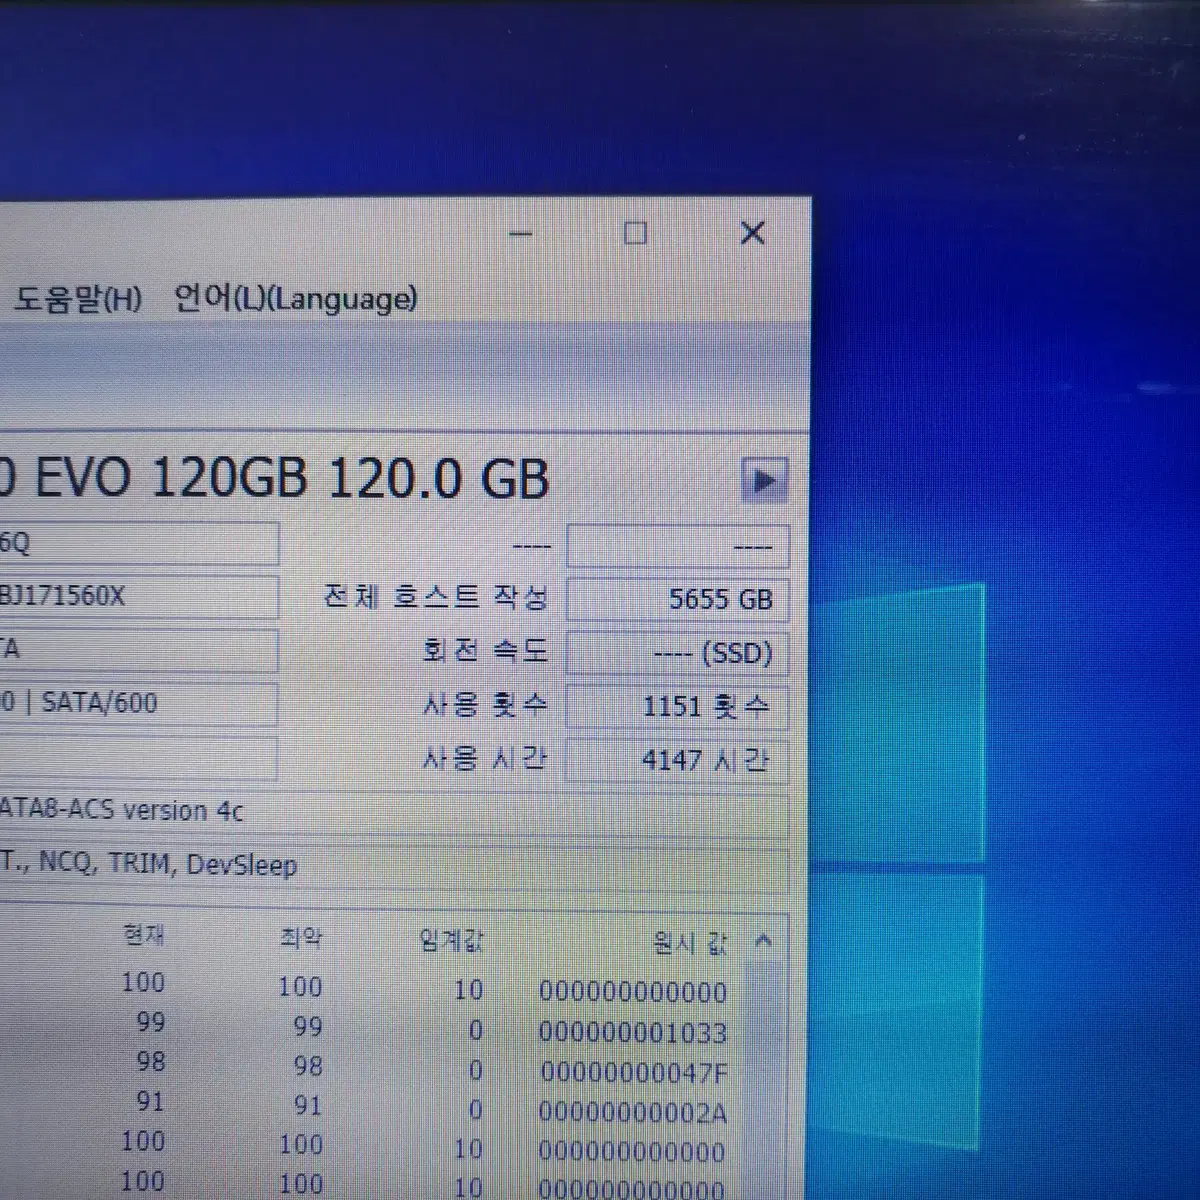The height and width of the screenshot is (1200, 1200).
Task: Sort by the 임계값 column header
Action: [452, 941]
